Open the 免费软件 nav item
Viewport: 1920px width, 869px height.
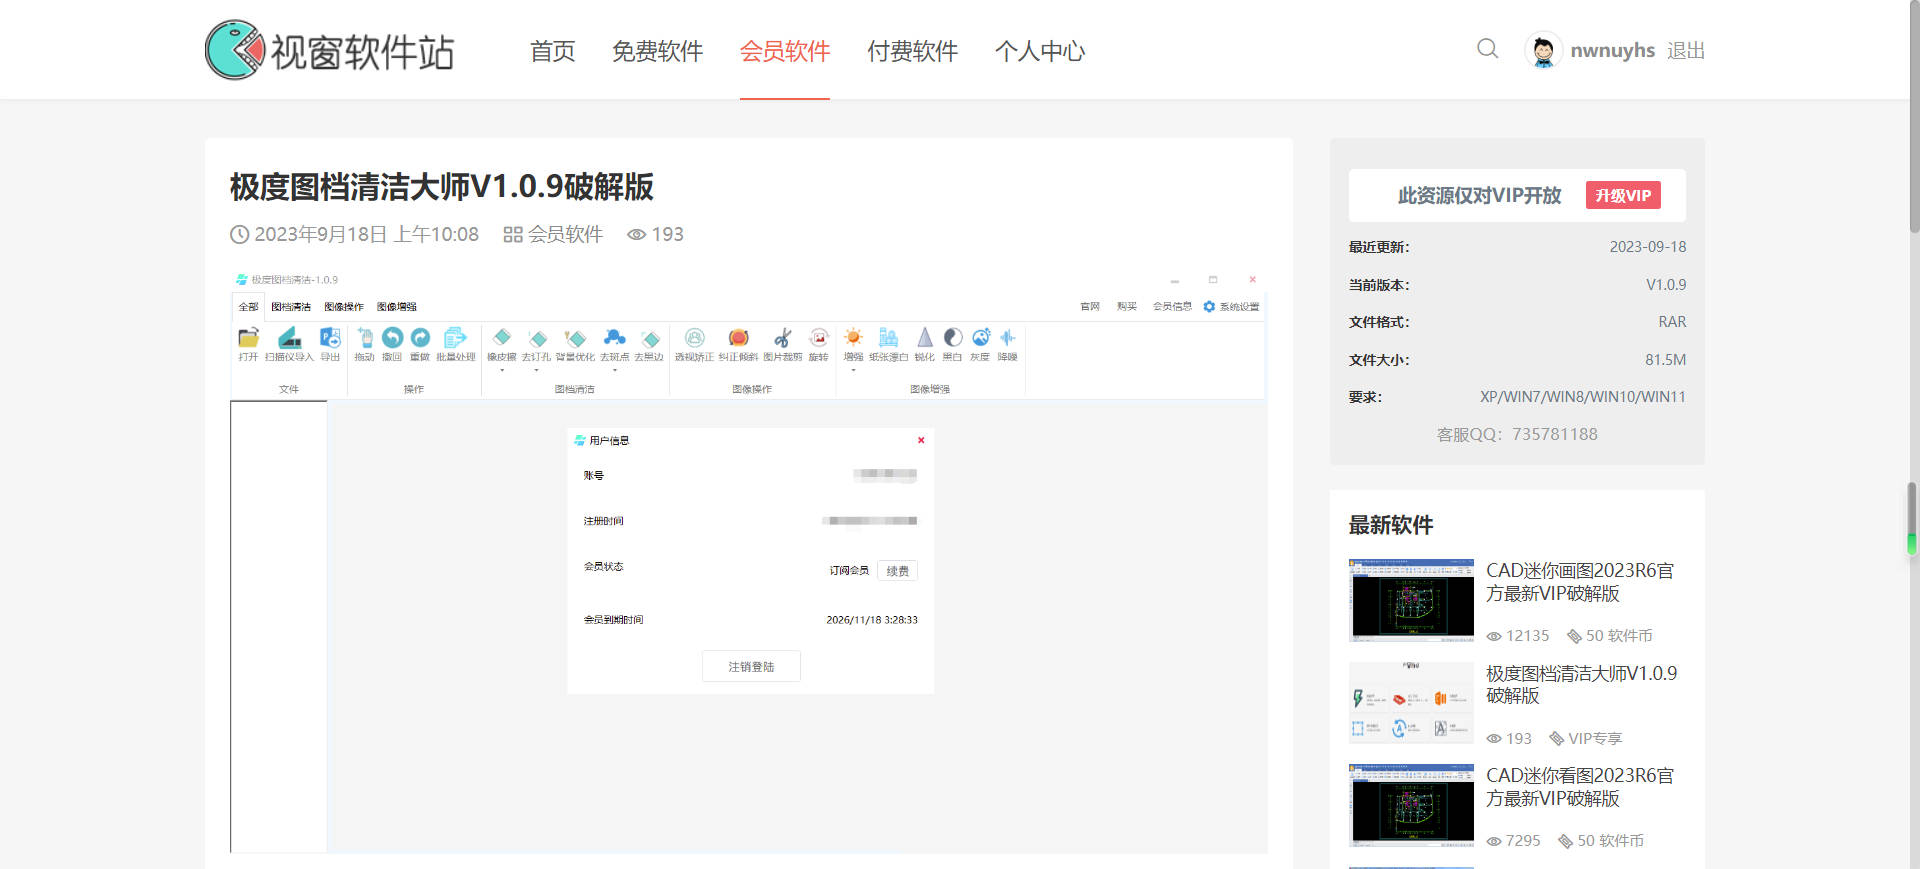[658, 51]
